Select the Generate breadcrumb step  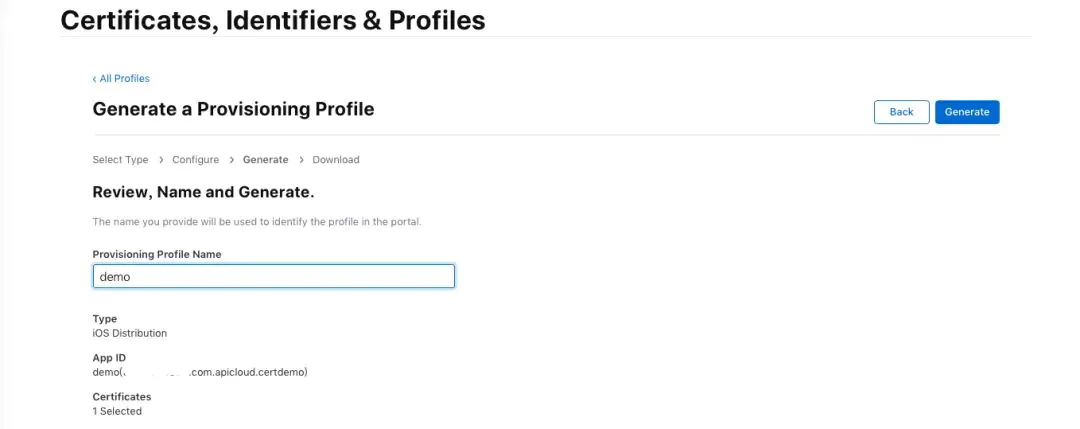tap(265, 160)
